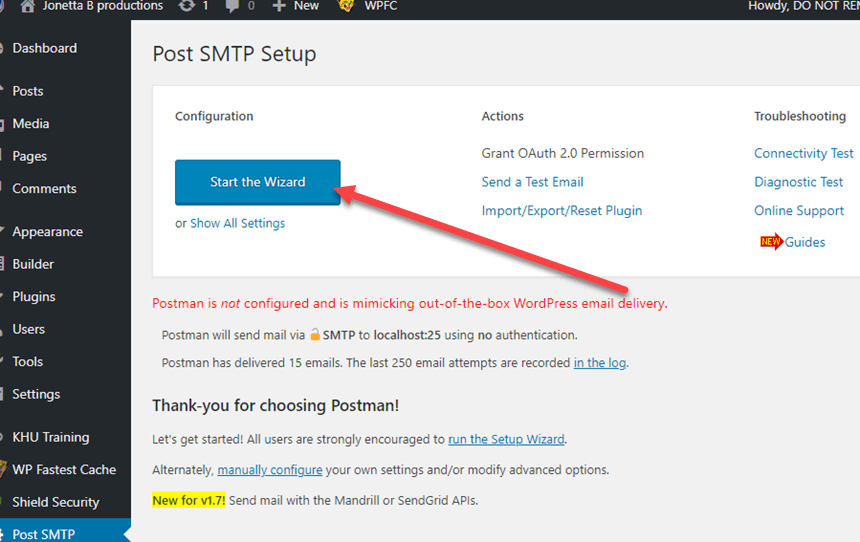The height and width of the screenshot is (542, 860).
Task: Click the 'Thank-you for choosing Postman!' heading
Action: pos(275,405)
